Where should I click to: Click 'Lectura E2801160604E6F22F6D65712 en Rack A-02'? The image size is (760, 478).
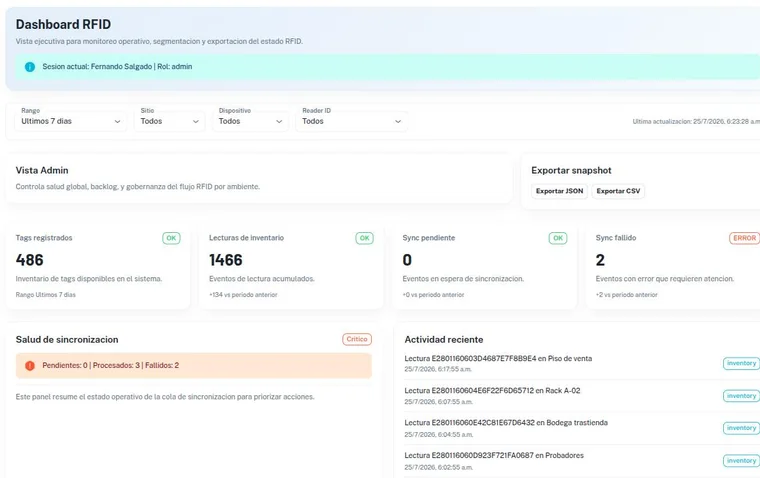(x=492, y=391)
